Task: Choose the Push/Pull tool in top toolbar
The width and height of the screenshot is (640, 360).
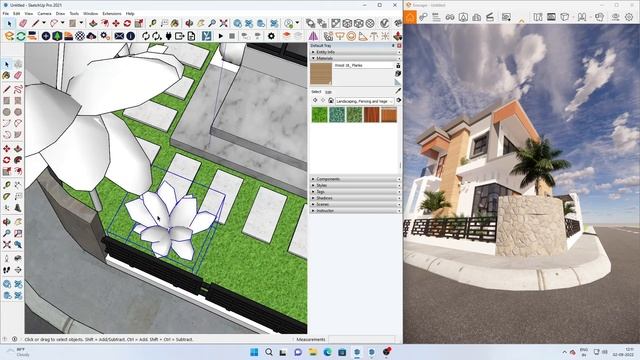Action: 93,23
